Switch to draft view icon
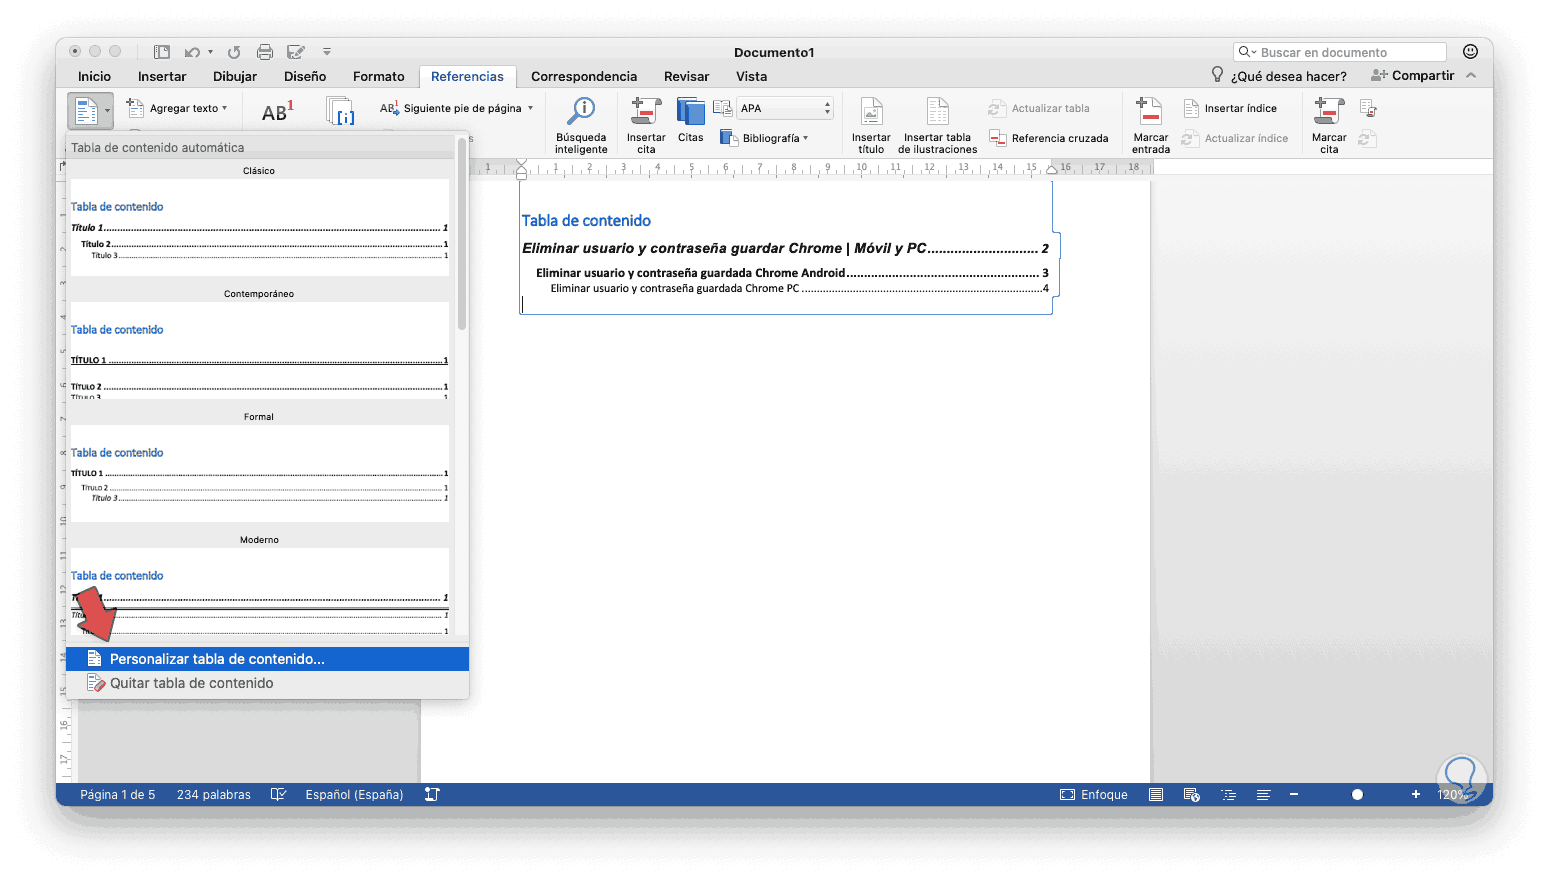 [1264, 795]
